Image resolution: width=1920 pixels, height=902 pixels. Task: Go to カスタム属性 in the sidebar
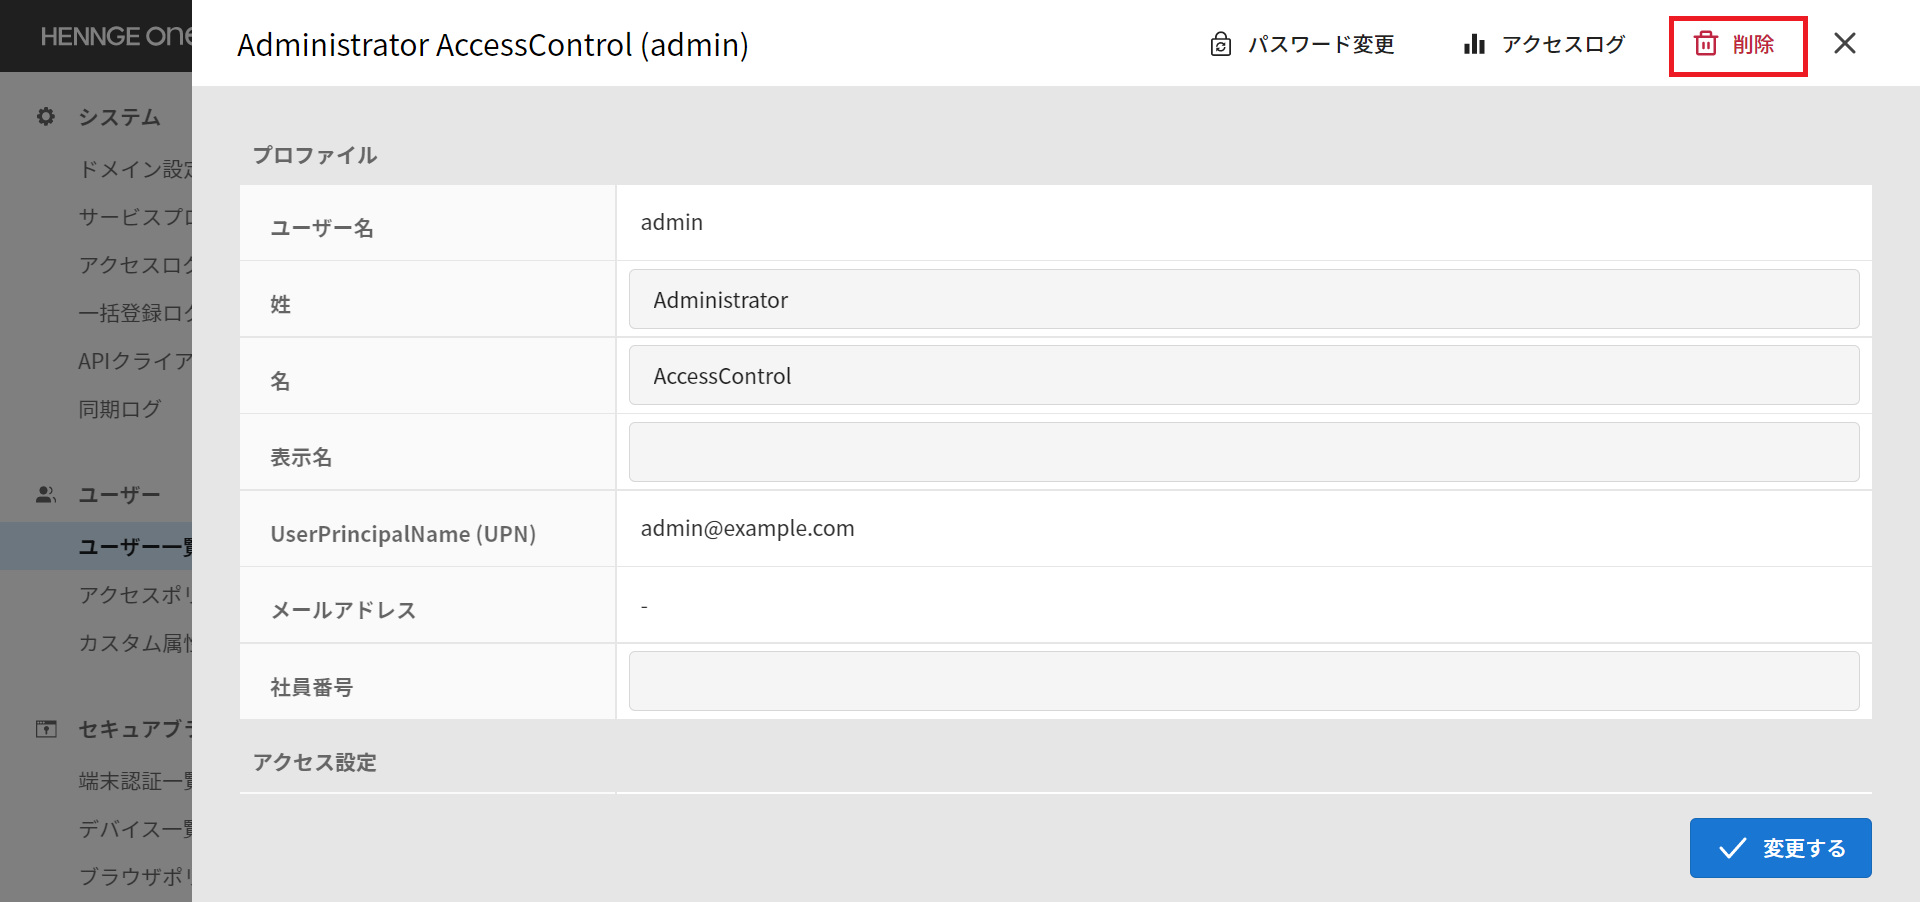(135, 643)
